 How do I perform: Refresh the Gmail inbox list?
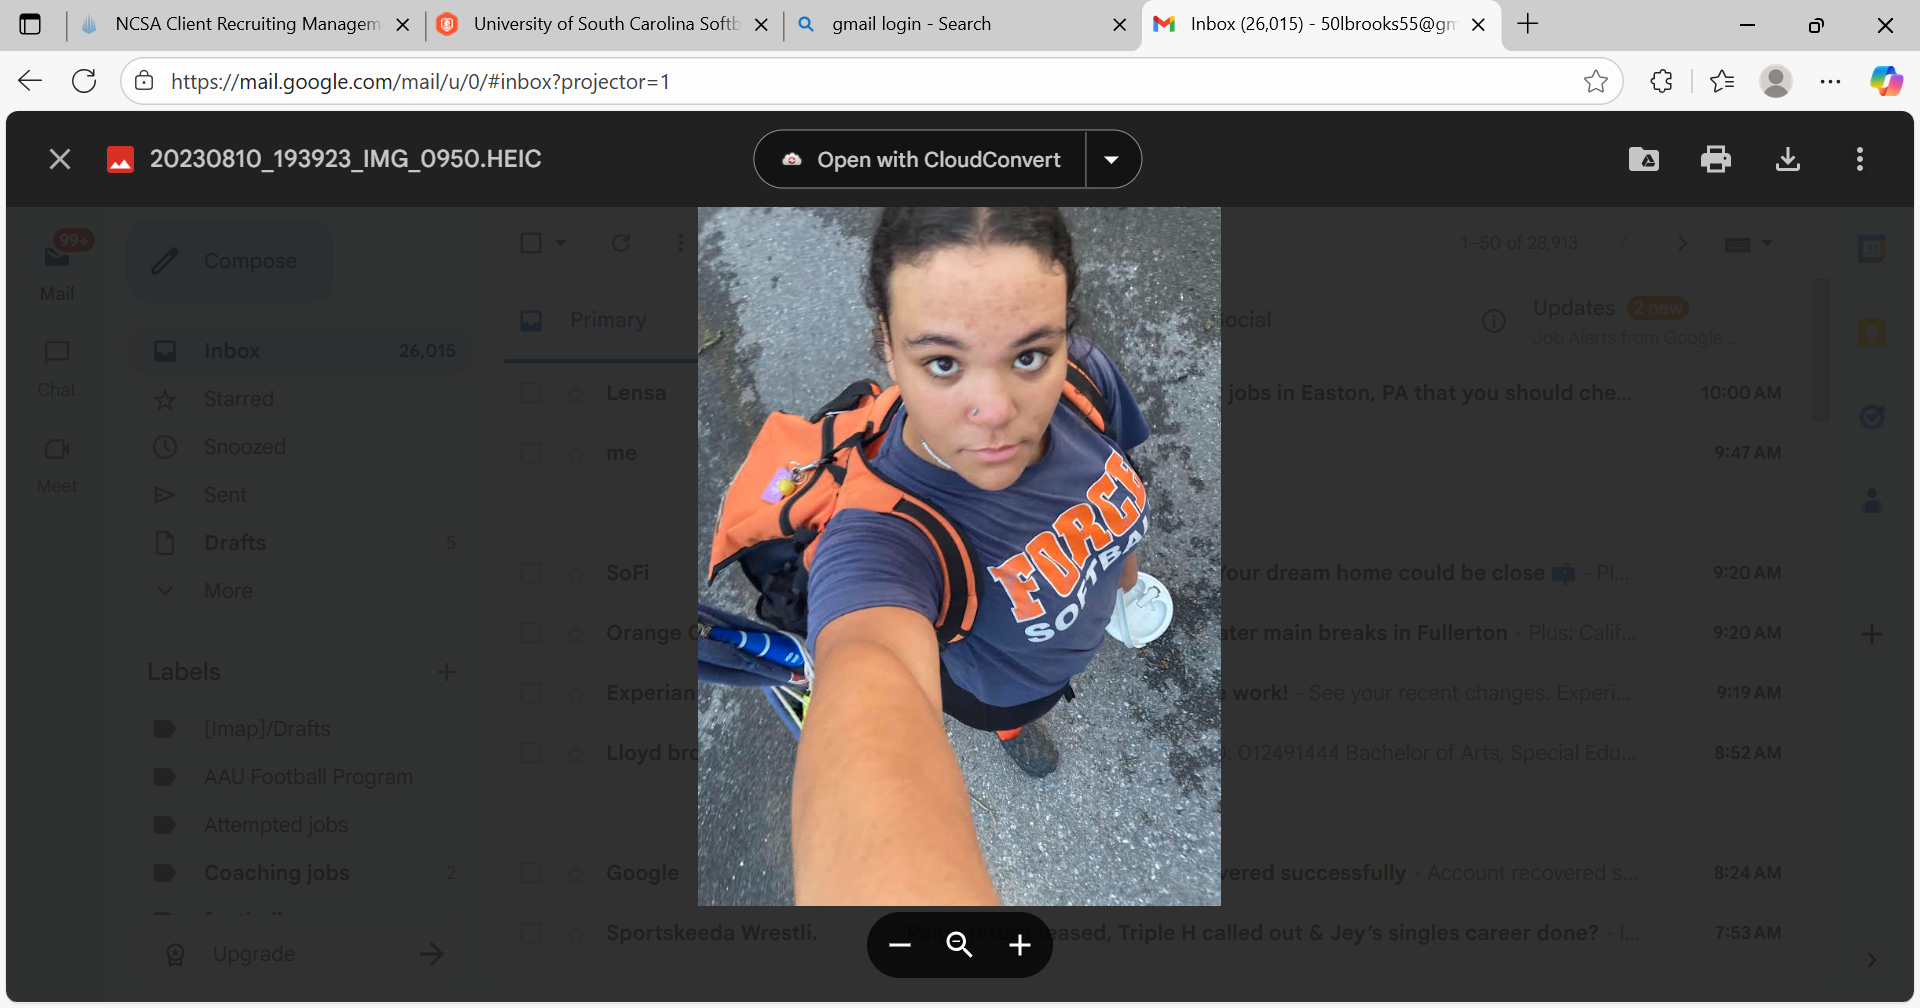tap(621, 243)
